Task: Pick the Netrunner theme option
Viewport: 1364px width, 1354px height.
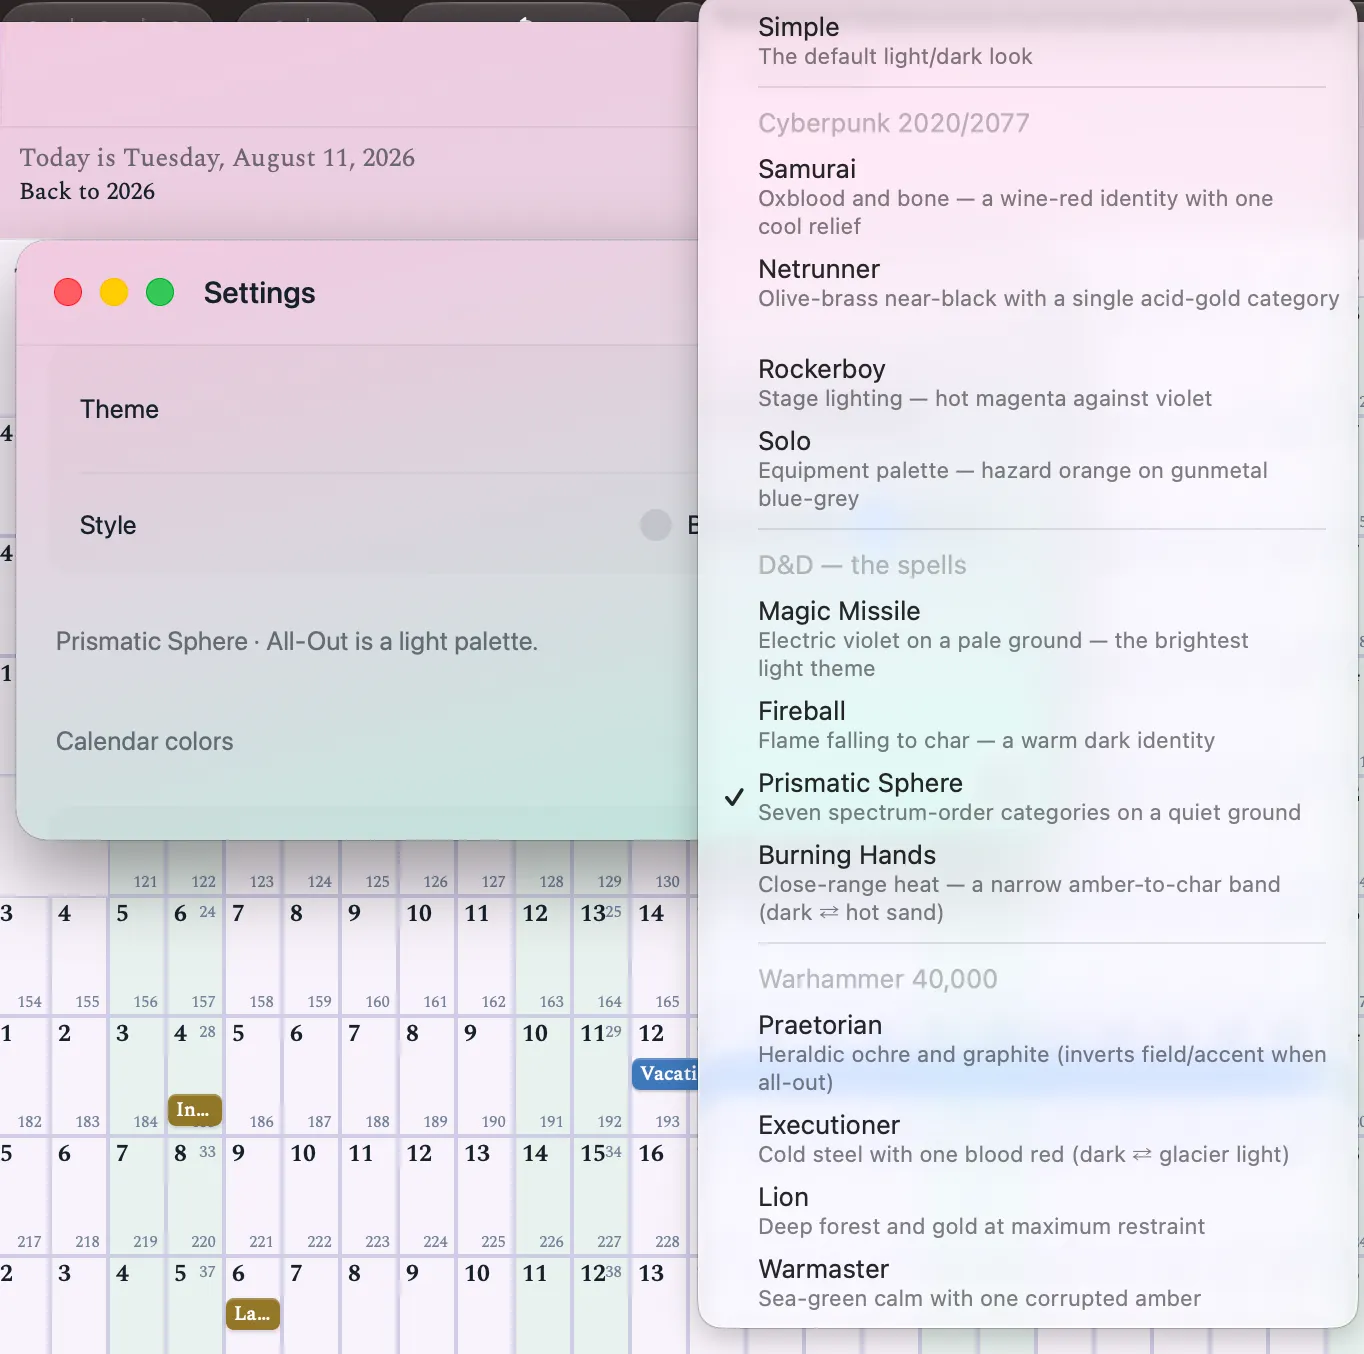Action: [1028, 283]
